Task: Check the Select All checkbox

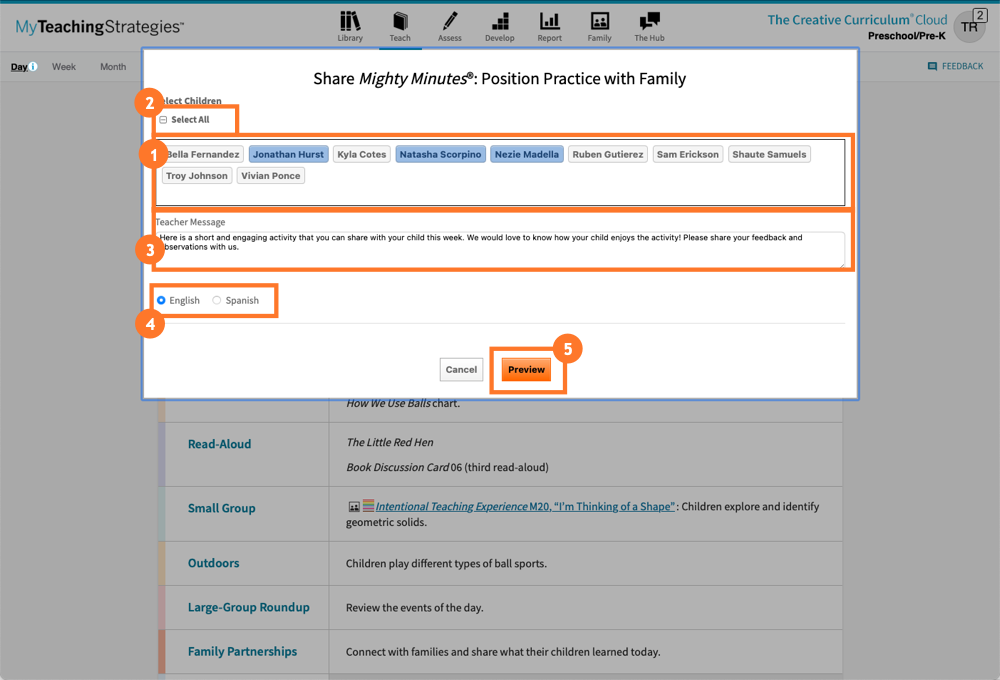Action: pyautogui.click(x=163, y=120)
